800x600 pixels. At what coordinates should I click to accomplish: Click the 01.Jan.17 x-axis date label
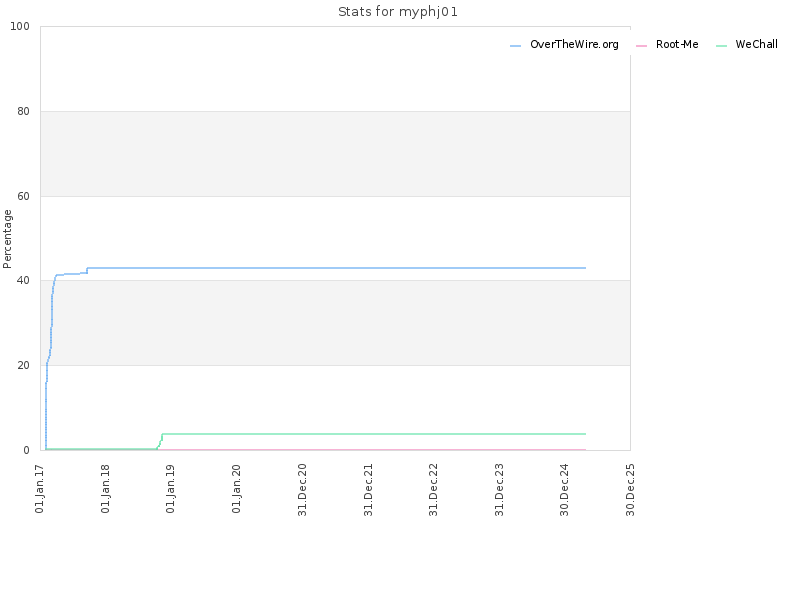point(40,489)
